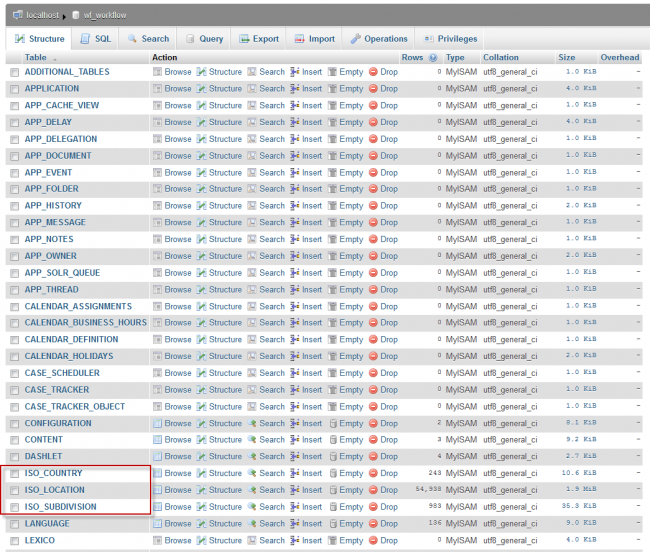Click Structure icon for the APPLICATION row
Image resolution: width=650 pixels, height=552 pixels.
click(x=201, y=89)
